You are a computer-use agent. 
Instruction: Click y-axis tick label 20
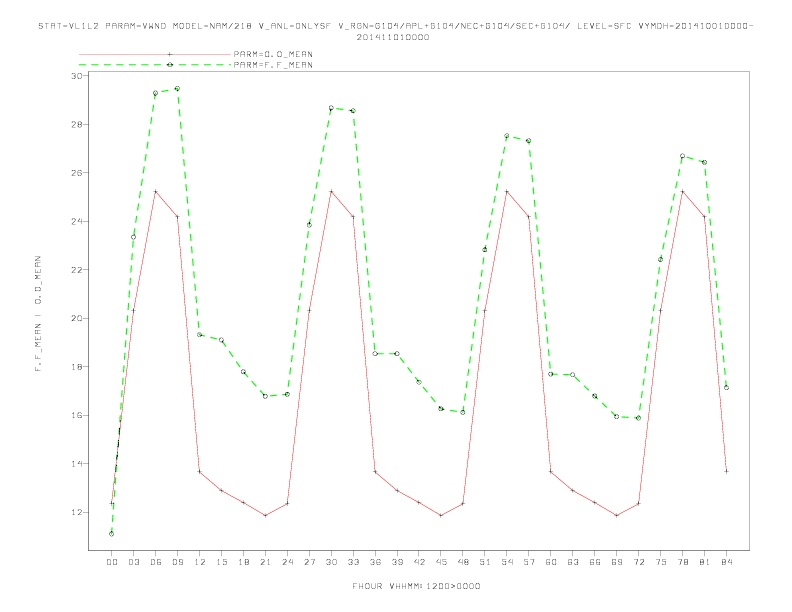click(76, 318)
